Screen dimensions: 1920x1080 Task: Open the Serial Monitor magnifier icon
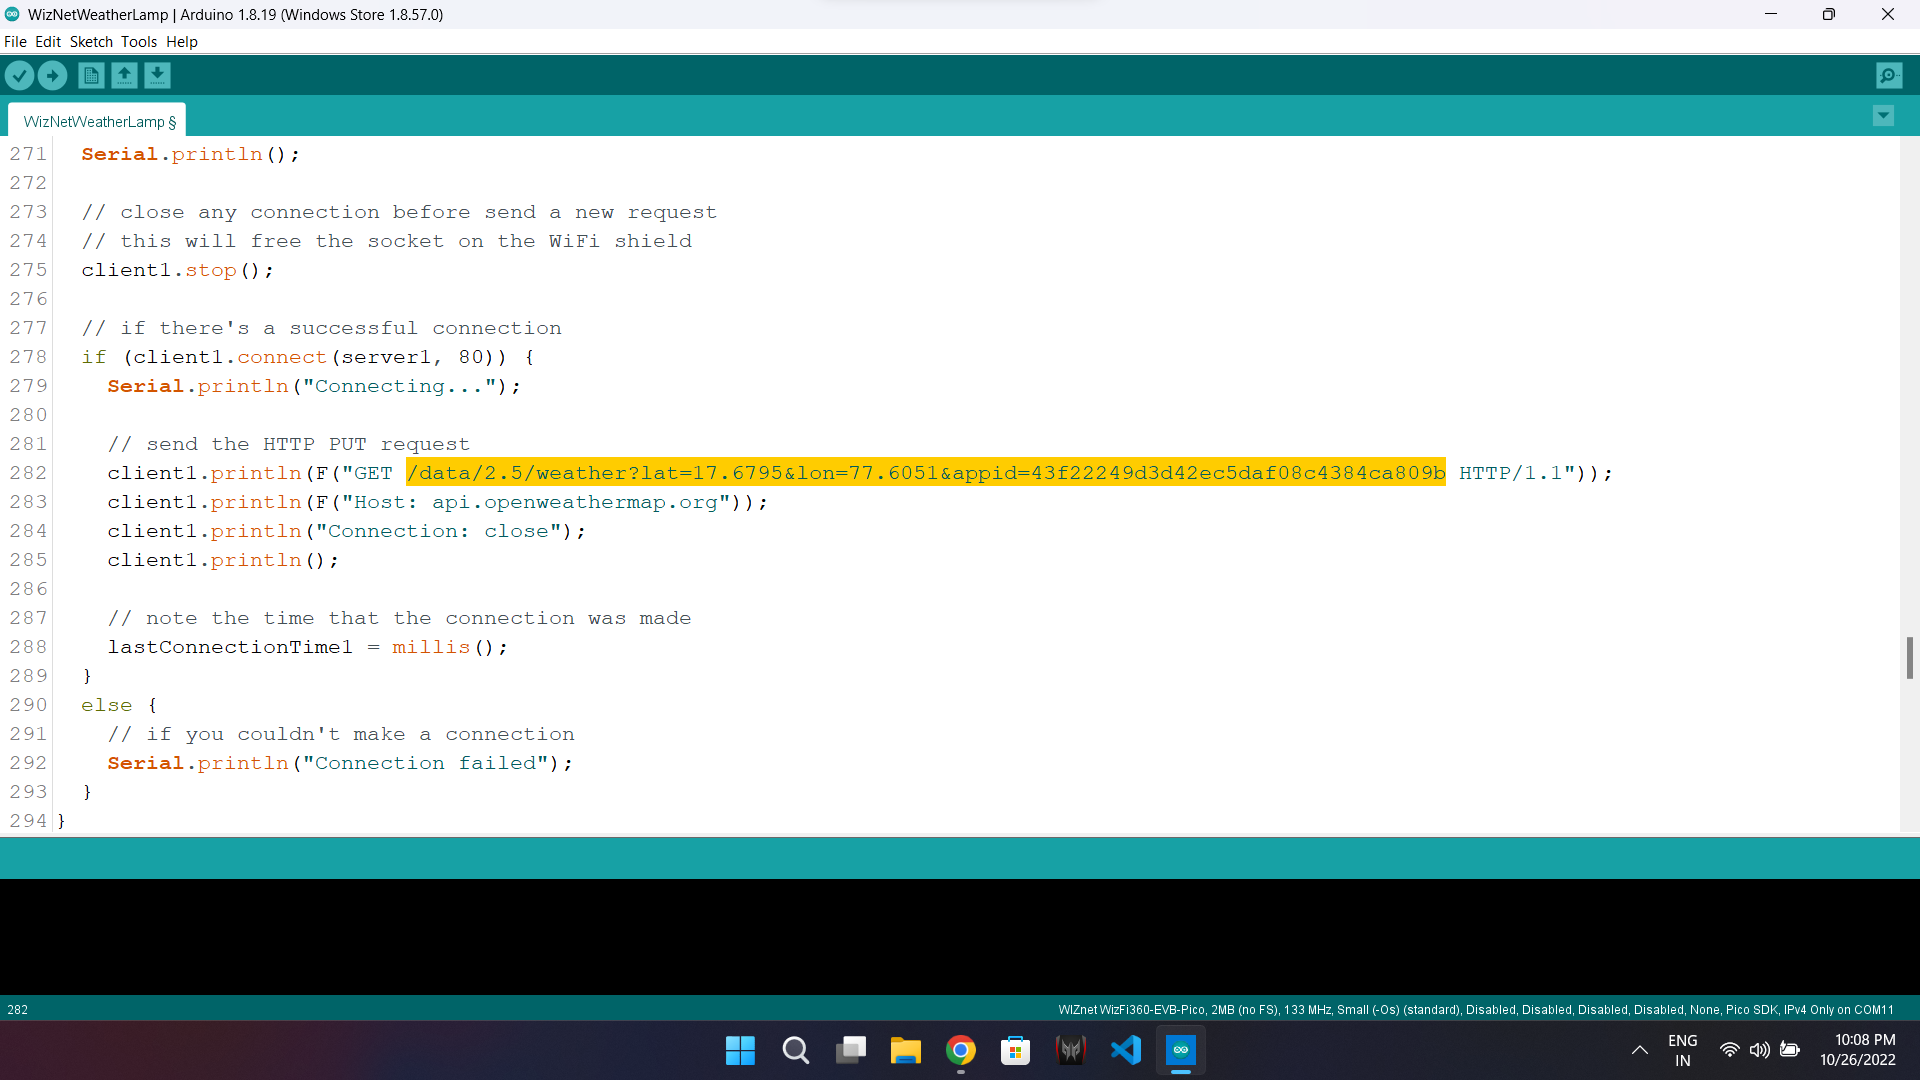click(x=1889, y=75)
